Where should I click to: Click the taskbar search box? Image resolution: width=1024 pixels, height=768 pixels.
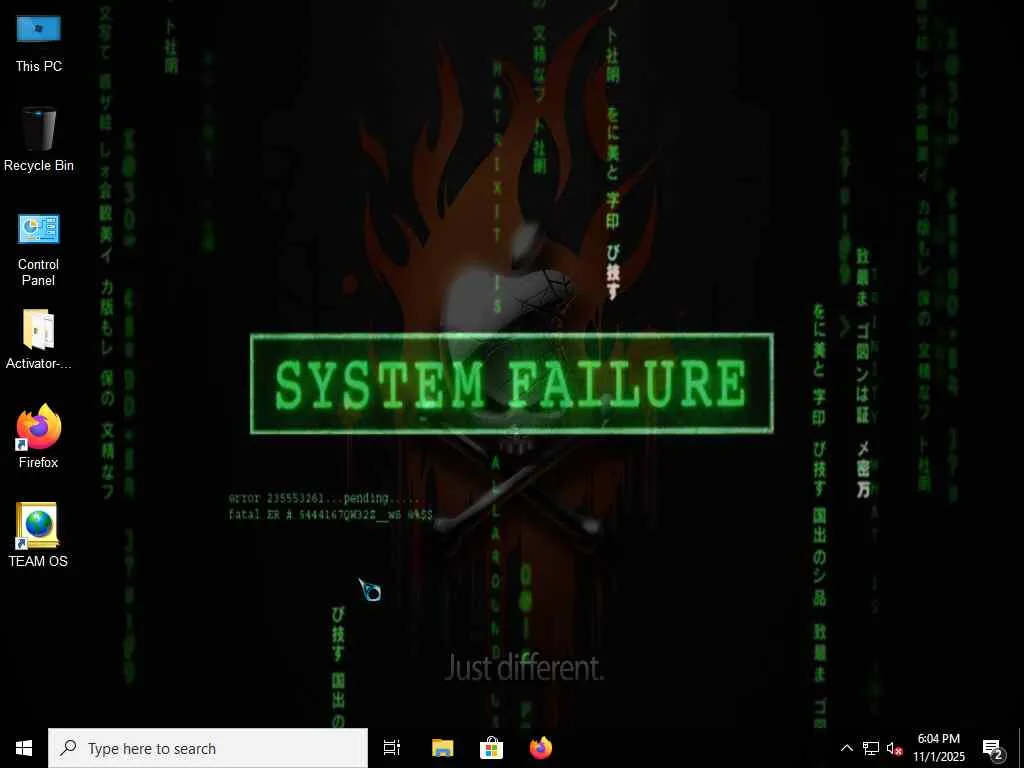pyautogui.click(x=208, y=748)
